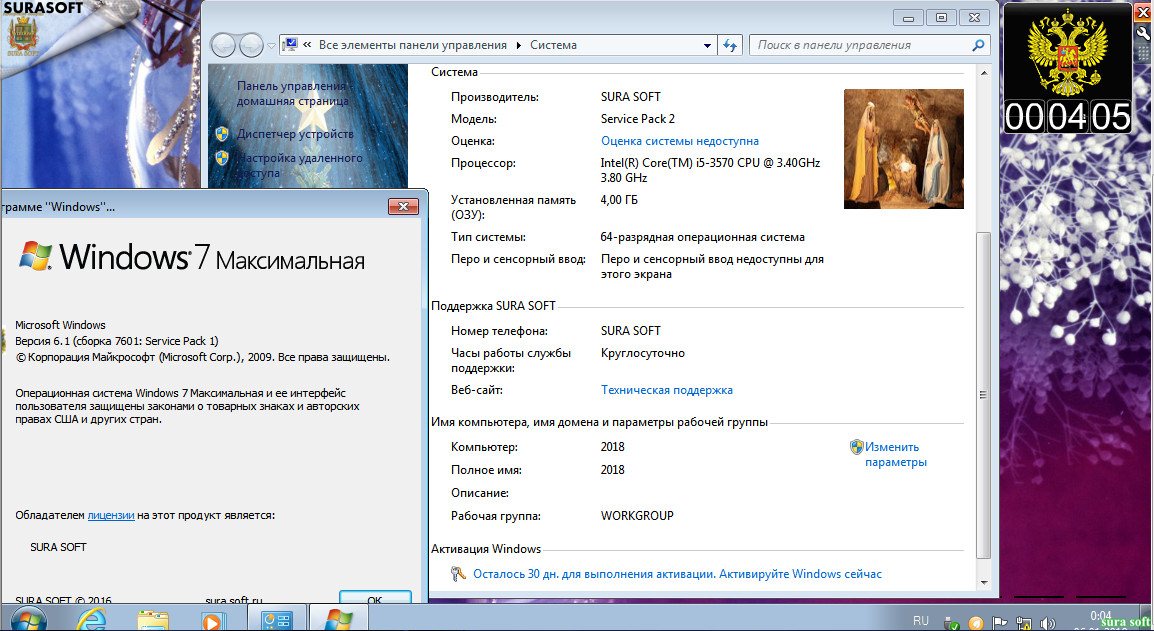Open the volume speaker tray icon

[1047, 624]
